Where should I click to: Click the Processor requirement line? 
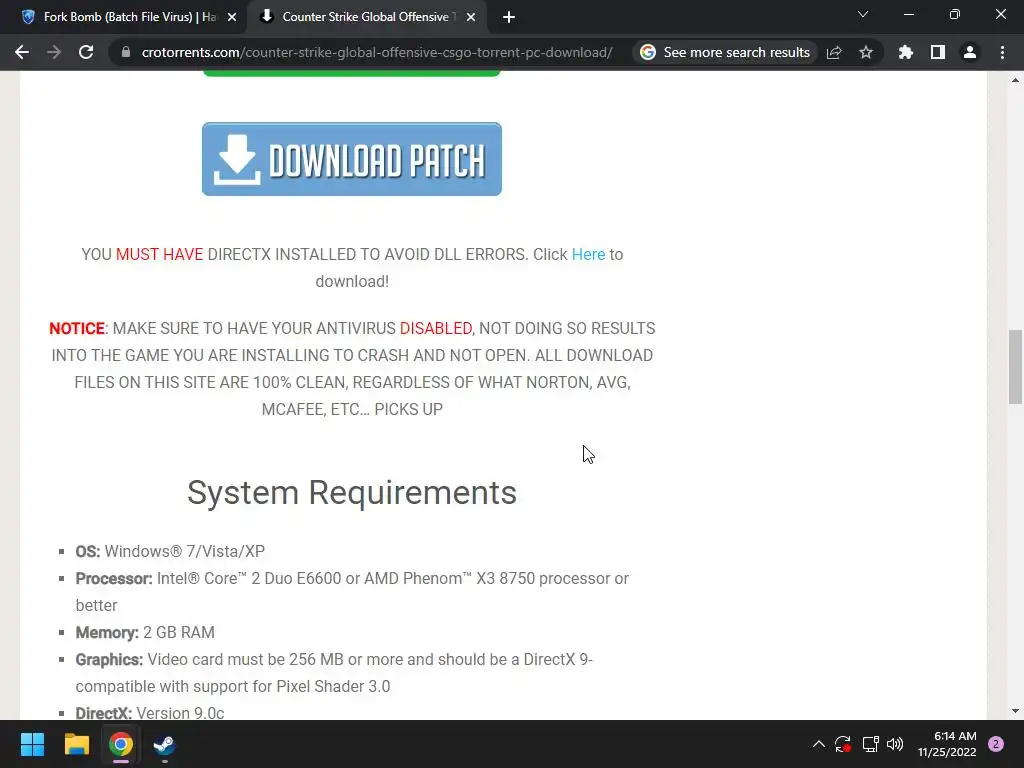click(352, 592)
